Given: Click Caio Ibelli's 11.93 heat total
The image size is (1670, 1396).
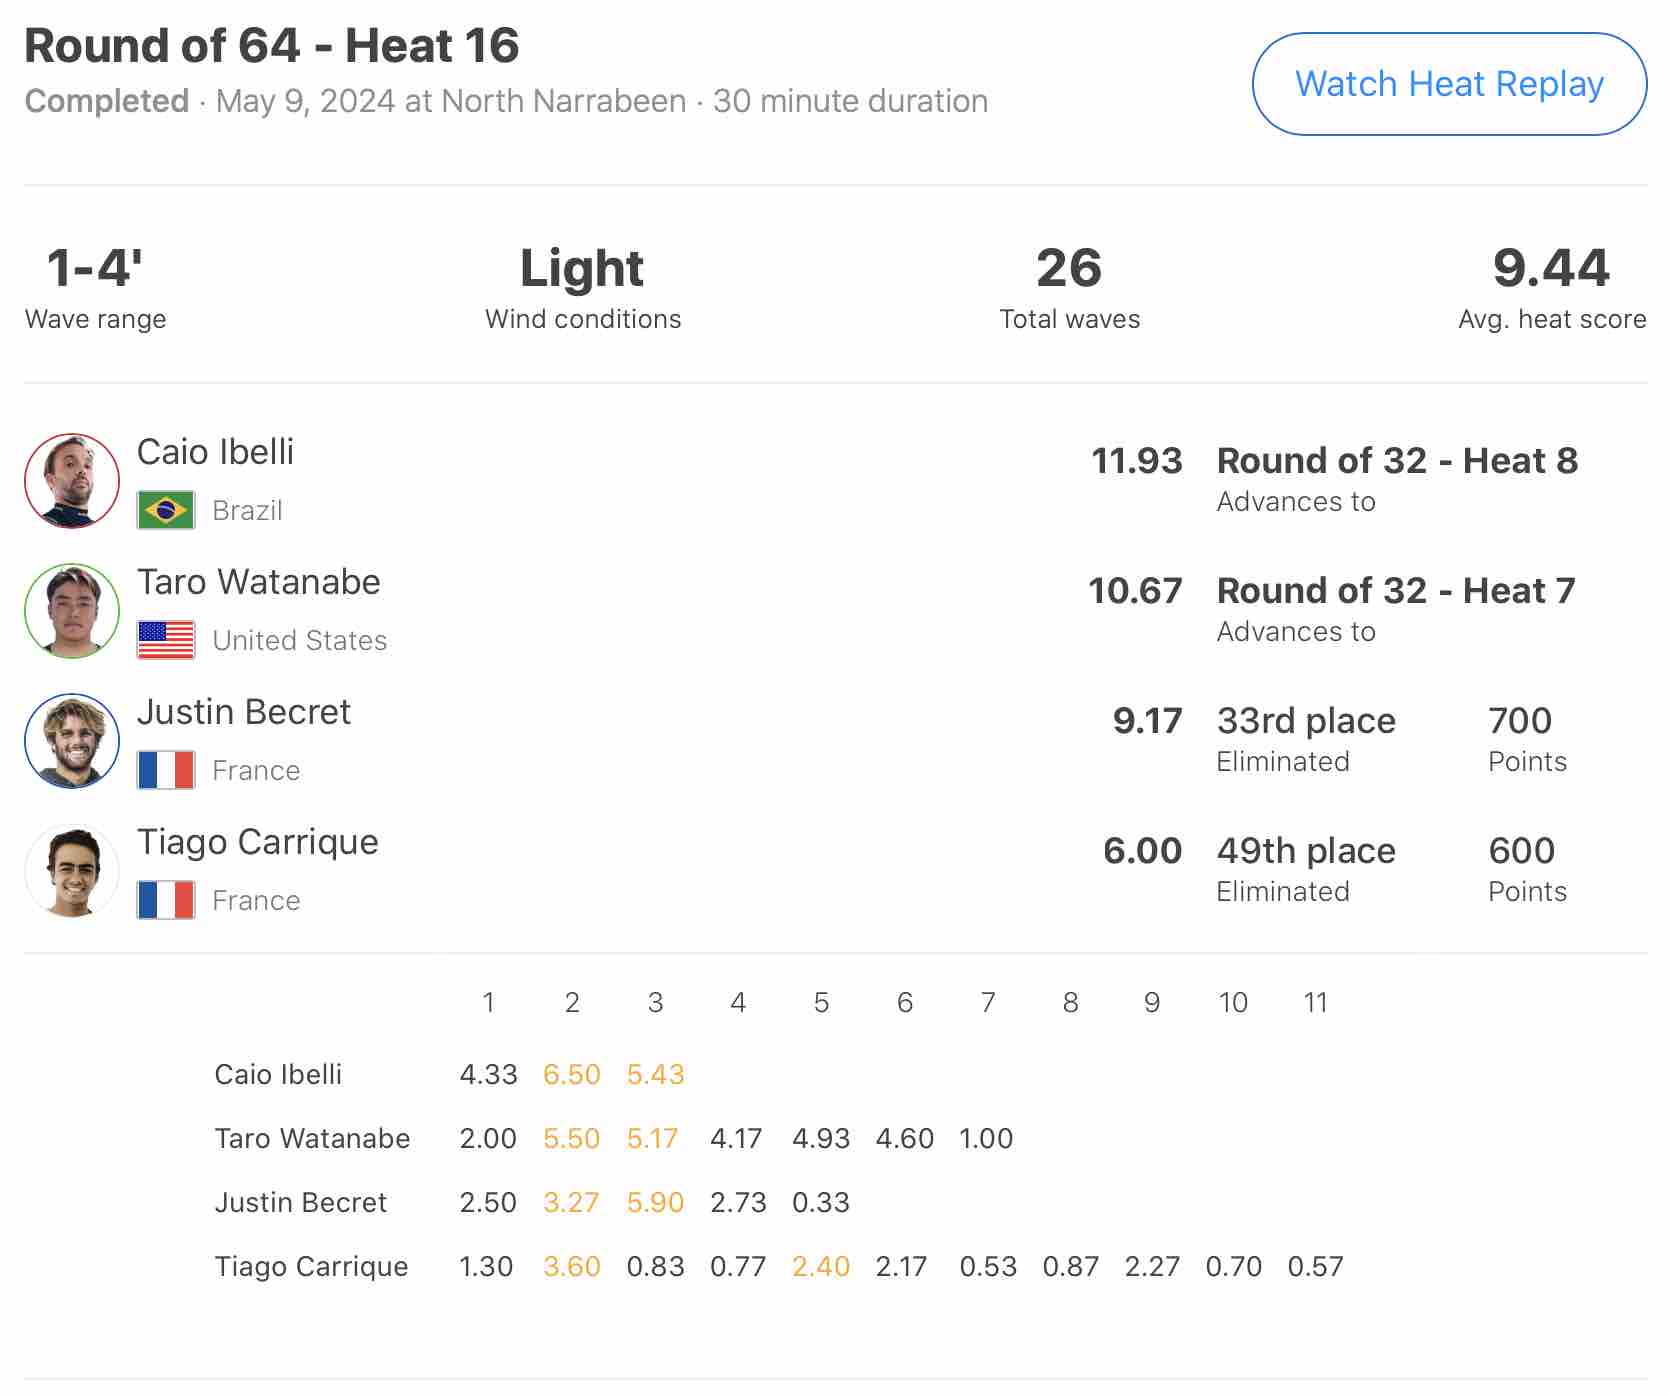Looking at the screenshot, I should click(x=1137, y=461).
